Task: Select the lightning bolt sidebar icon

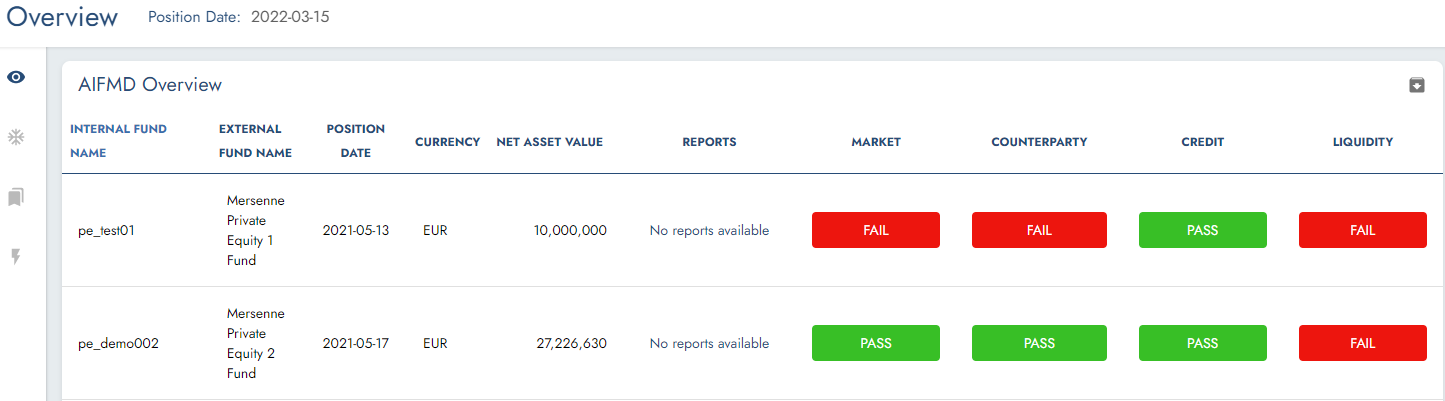Action: 16,257
